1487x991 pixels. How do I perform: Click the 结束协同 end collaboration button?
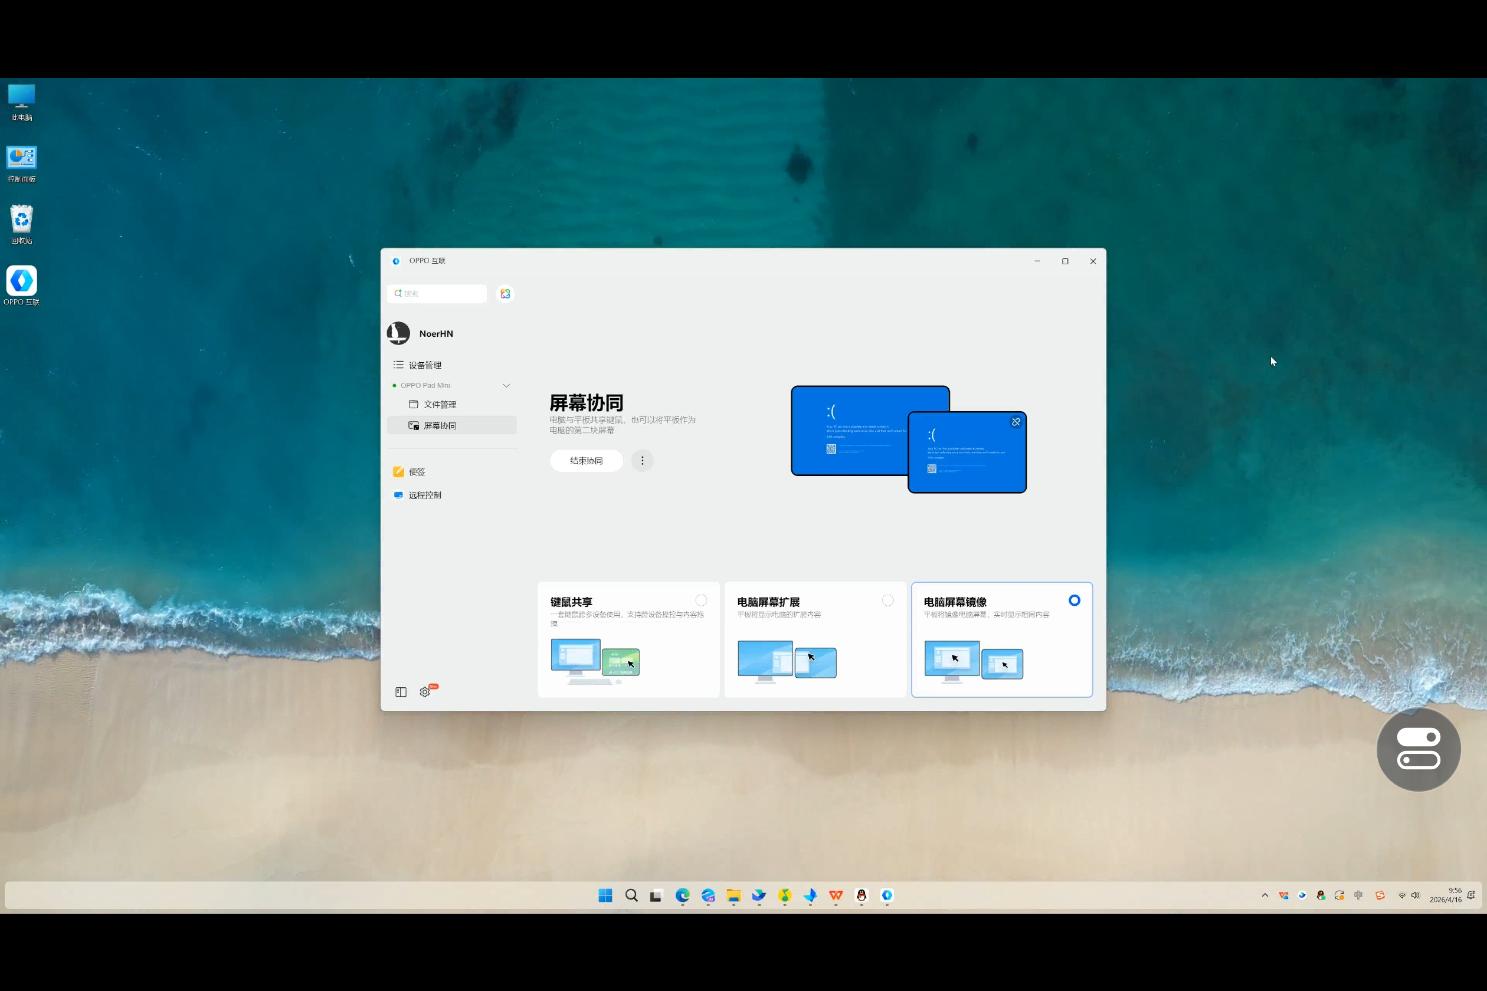[x=586, y=461]
